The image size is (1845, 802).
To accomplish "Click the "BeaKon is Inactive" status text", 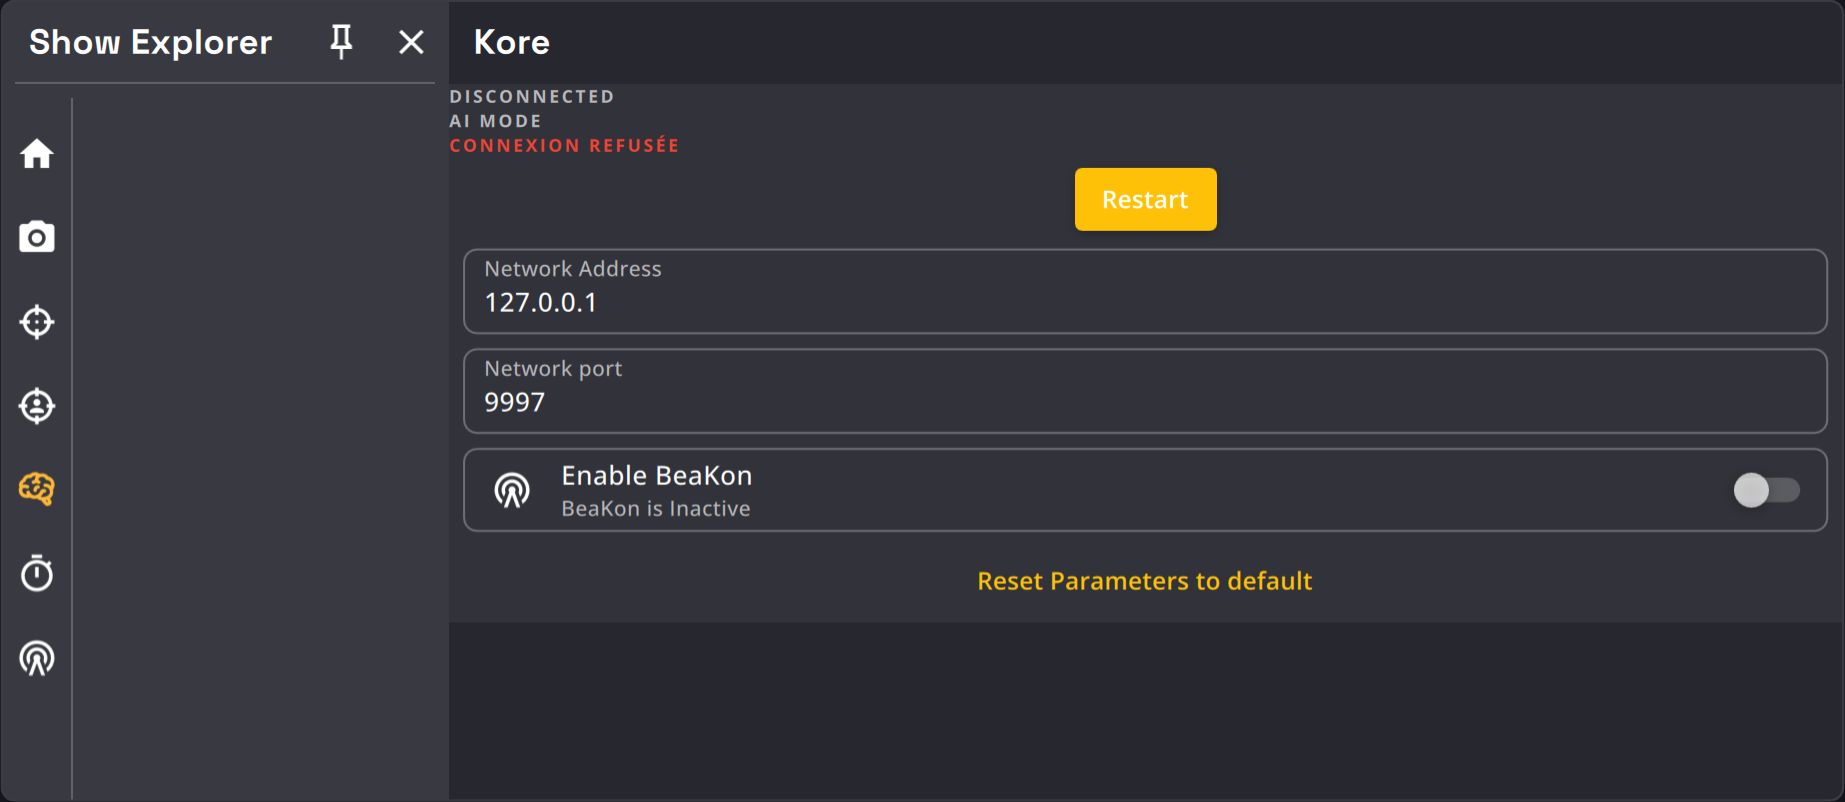I will click(x=655, y=509).
